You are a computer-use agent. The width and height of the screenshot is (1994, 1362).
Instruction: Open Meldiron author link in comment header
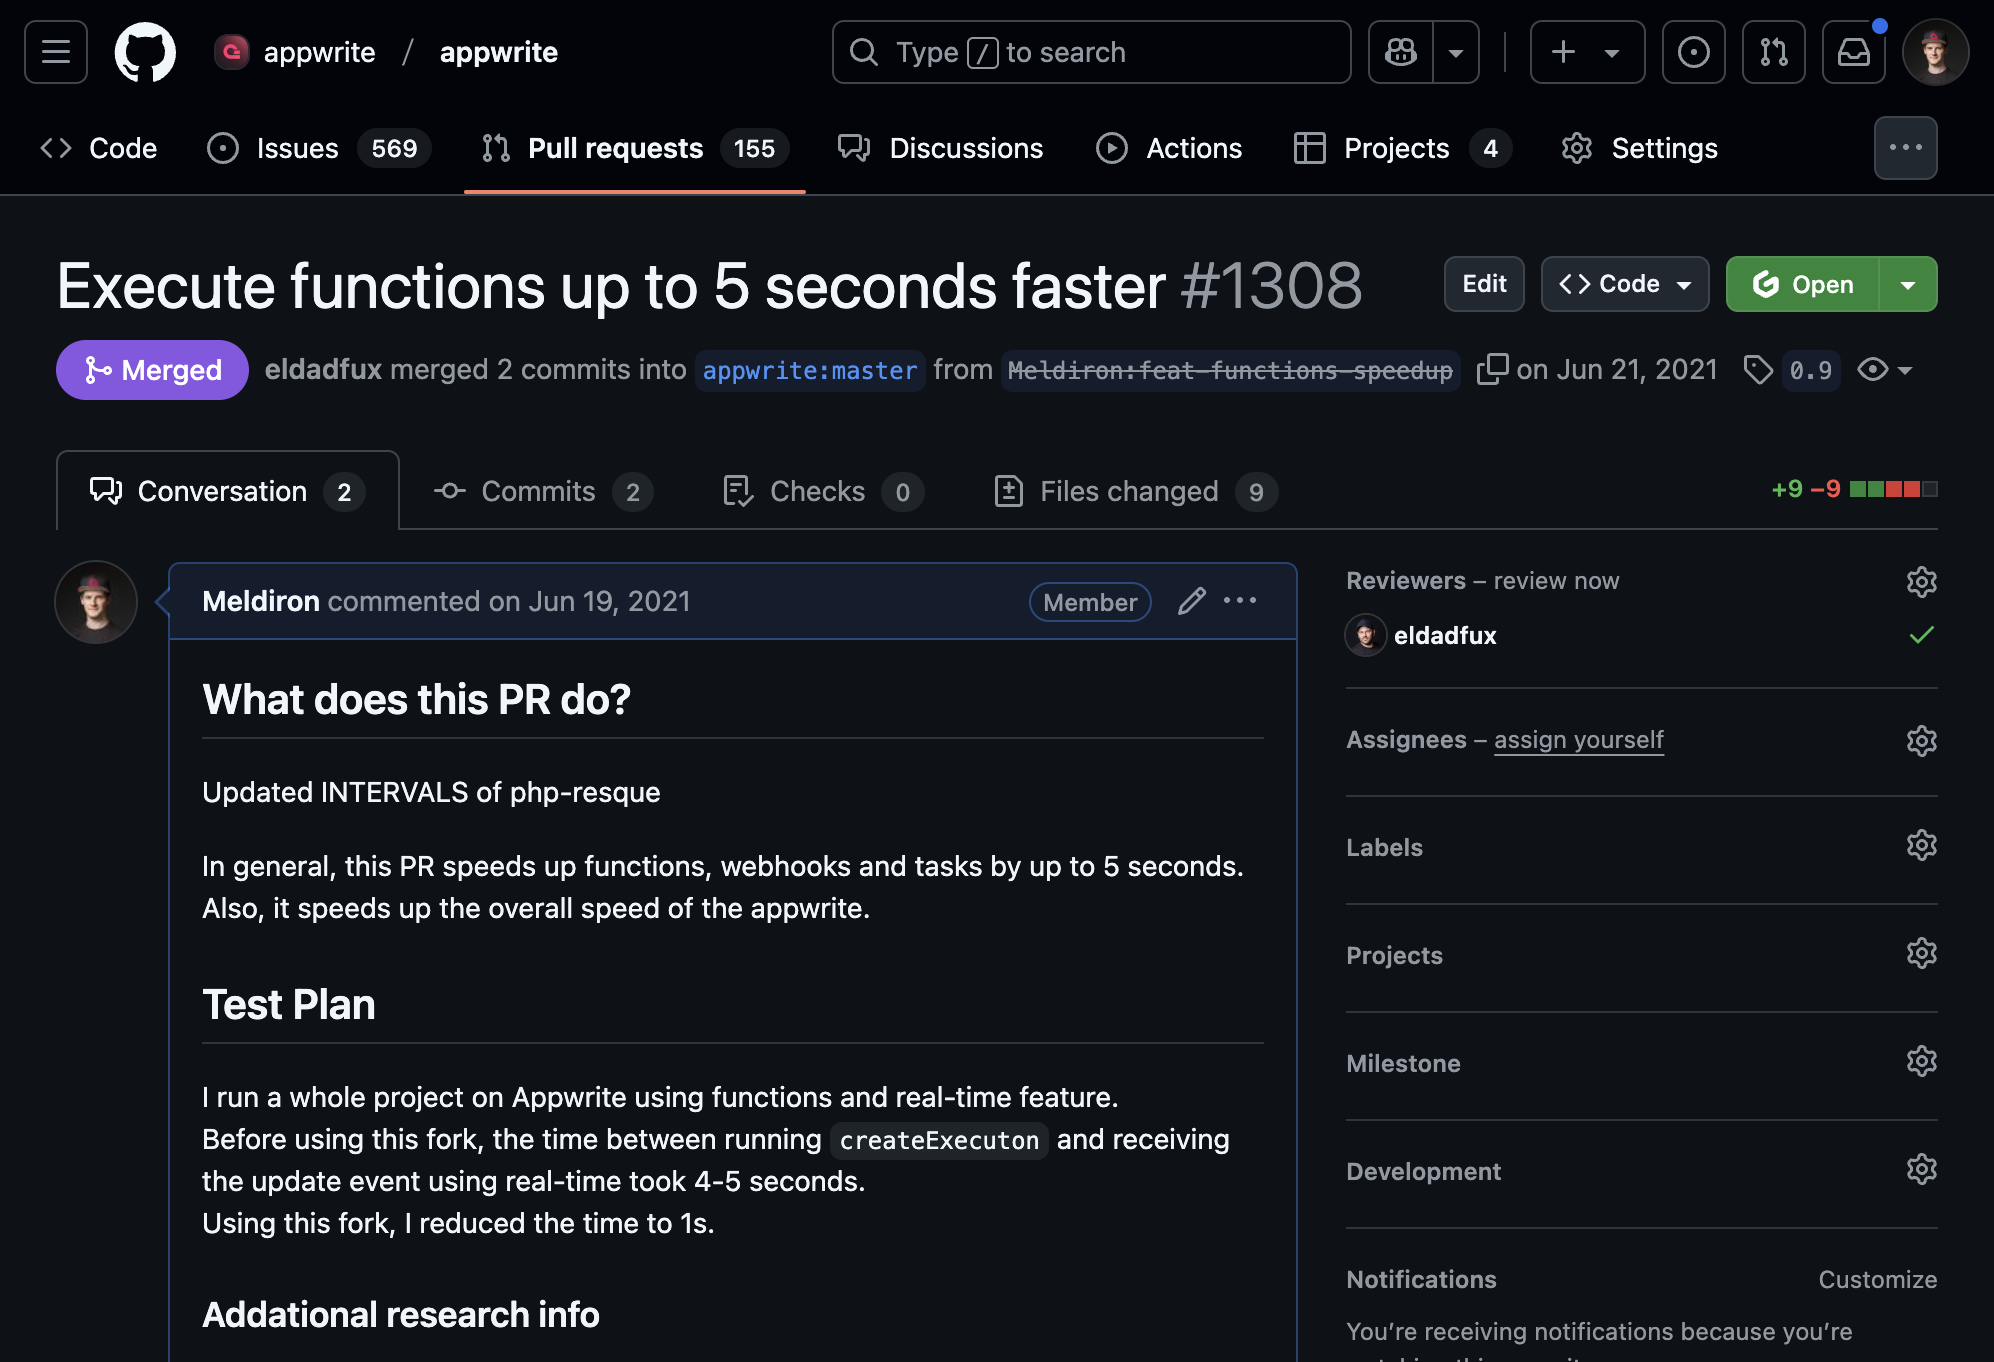[261, 601]
